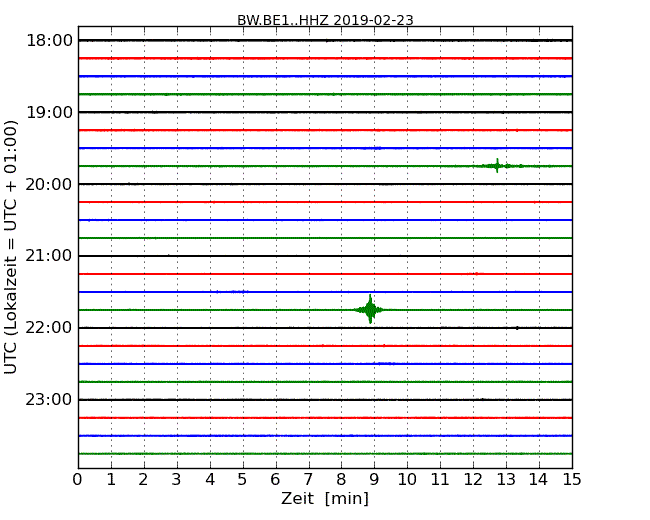Click x-axis tick label 2

coord(143,479)
